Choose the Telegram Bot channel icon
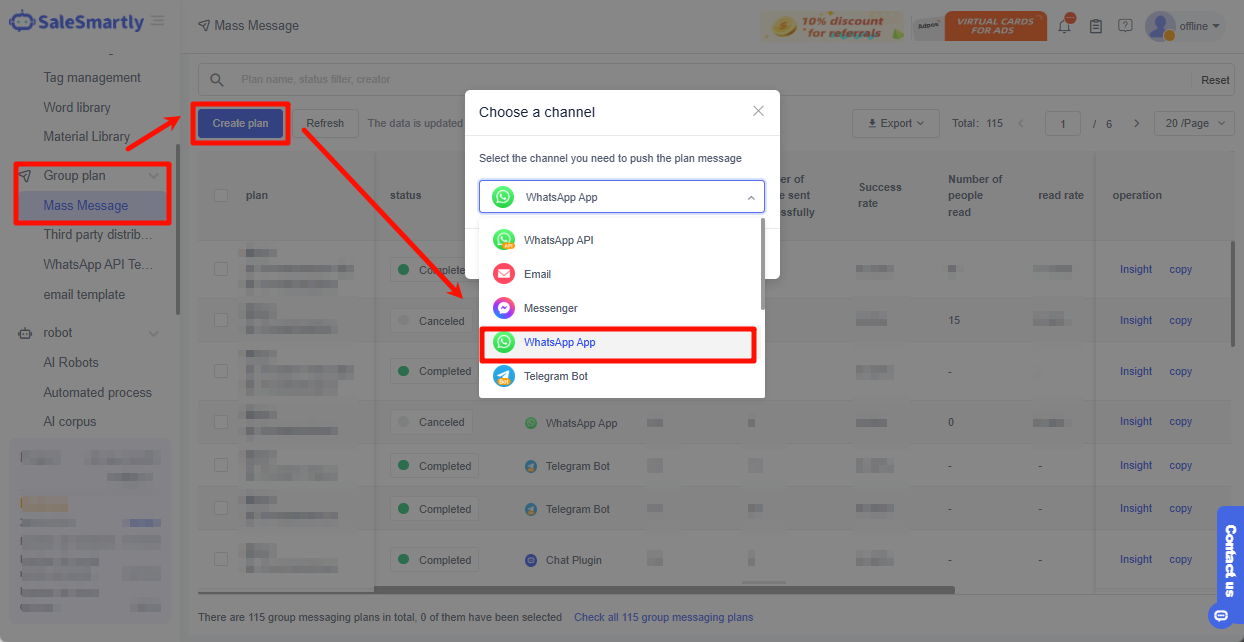This screenshot has height=642, width=1244. [504, 375]
